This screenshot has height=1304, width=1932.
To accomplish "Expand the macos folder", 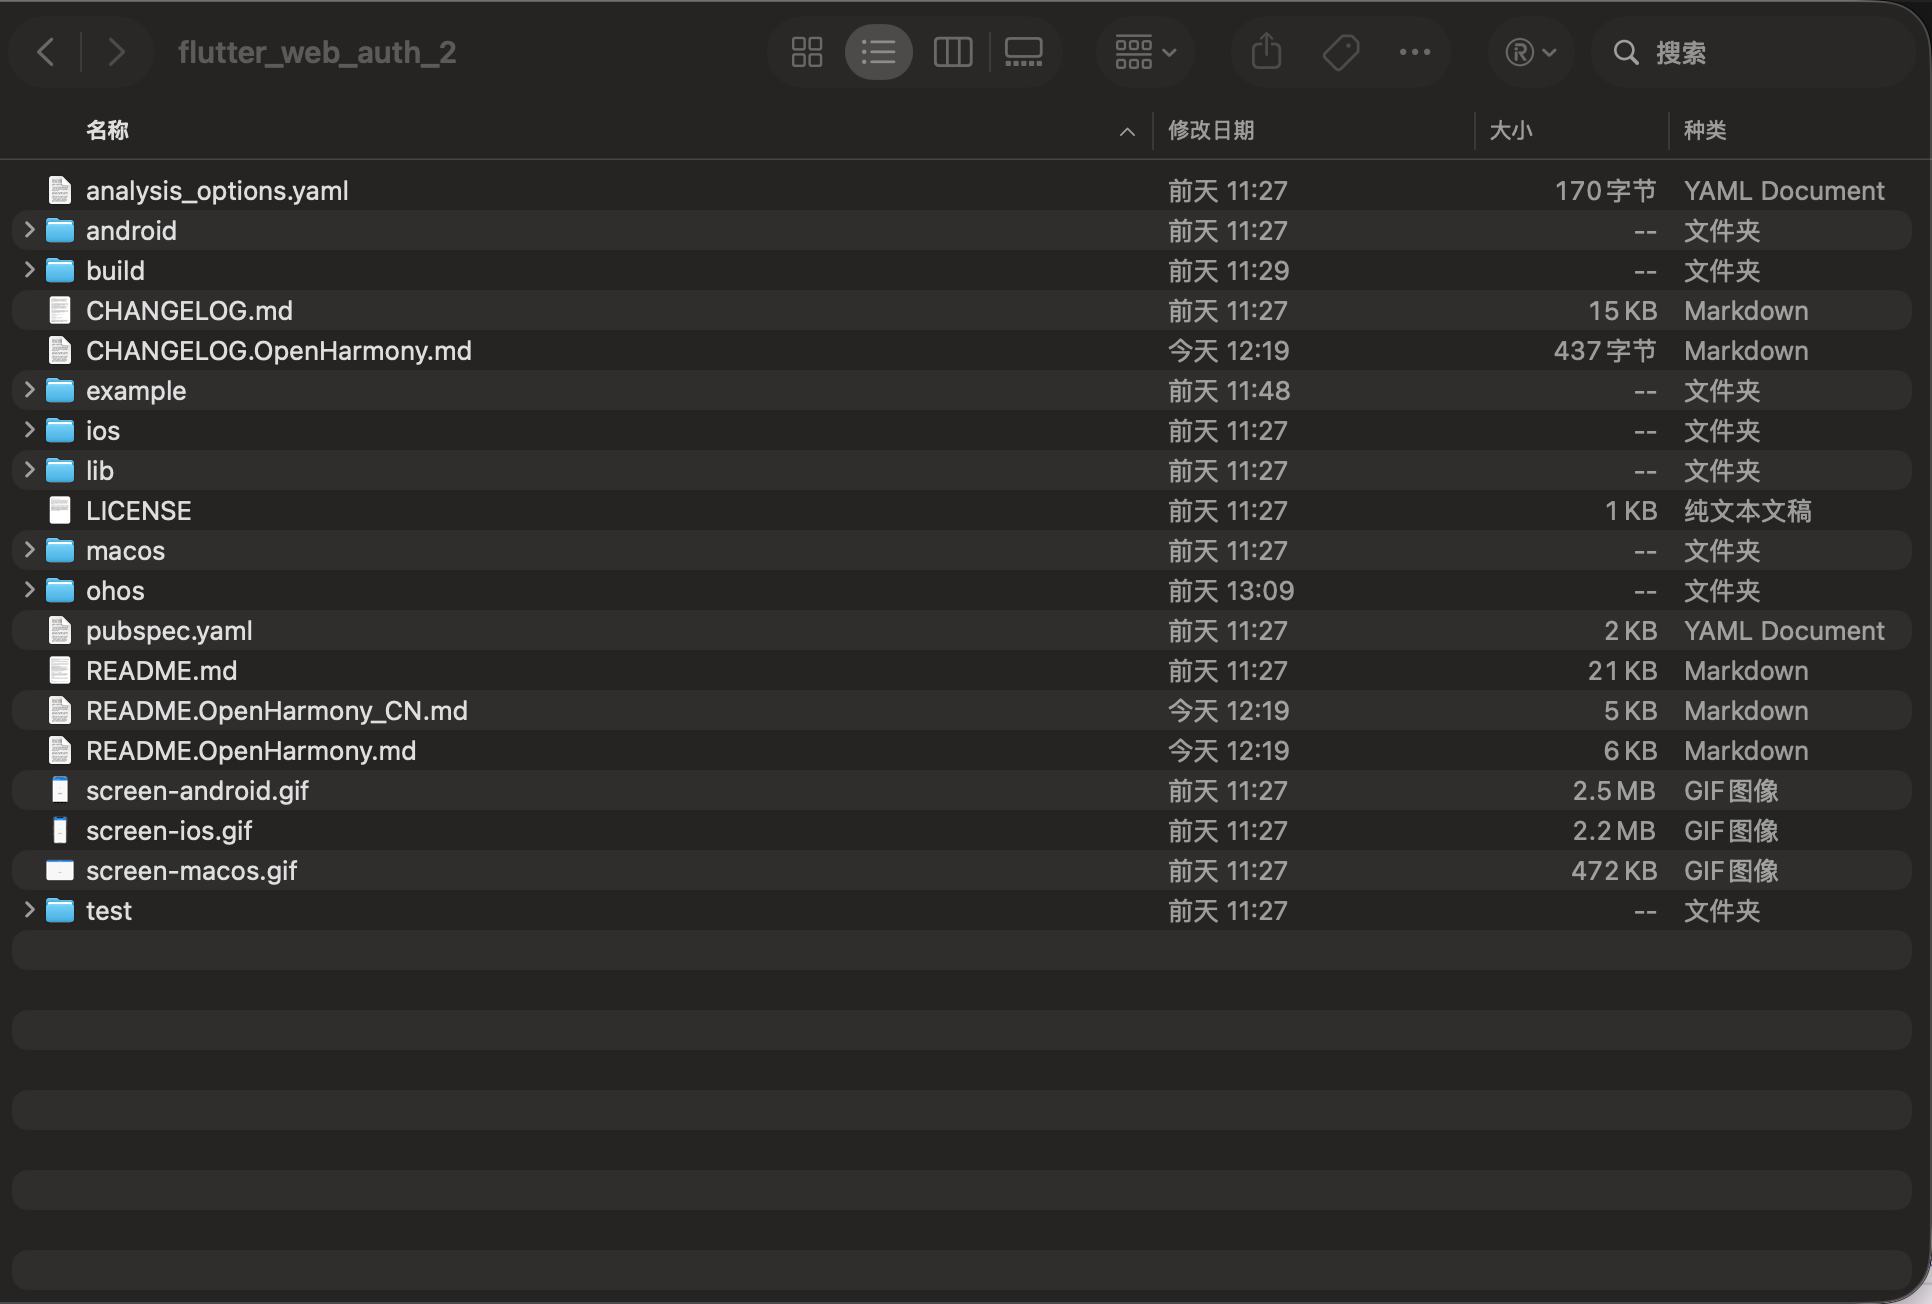I will coord(29,550).
